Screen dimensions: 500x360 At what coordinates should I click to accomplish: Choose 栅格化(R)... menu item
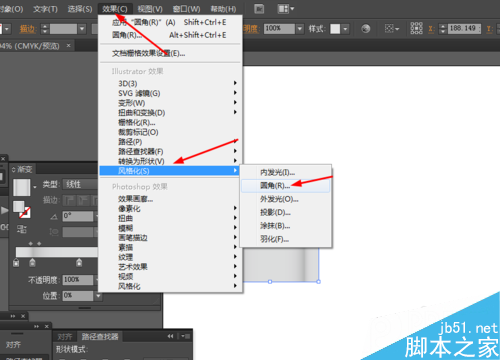[170, 122]
